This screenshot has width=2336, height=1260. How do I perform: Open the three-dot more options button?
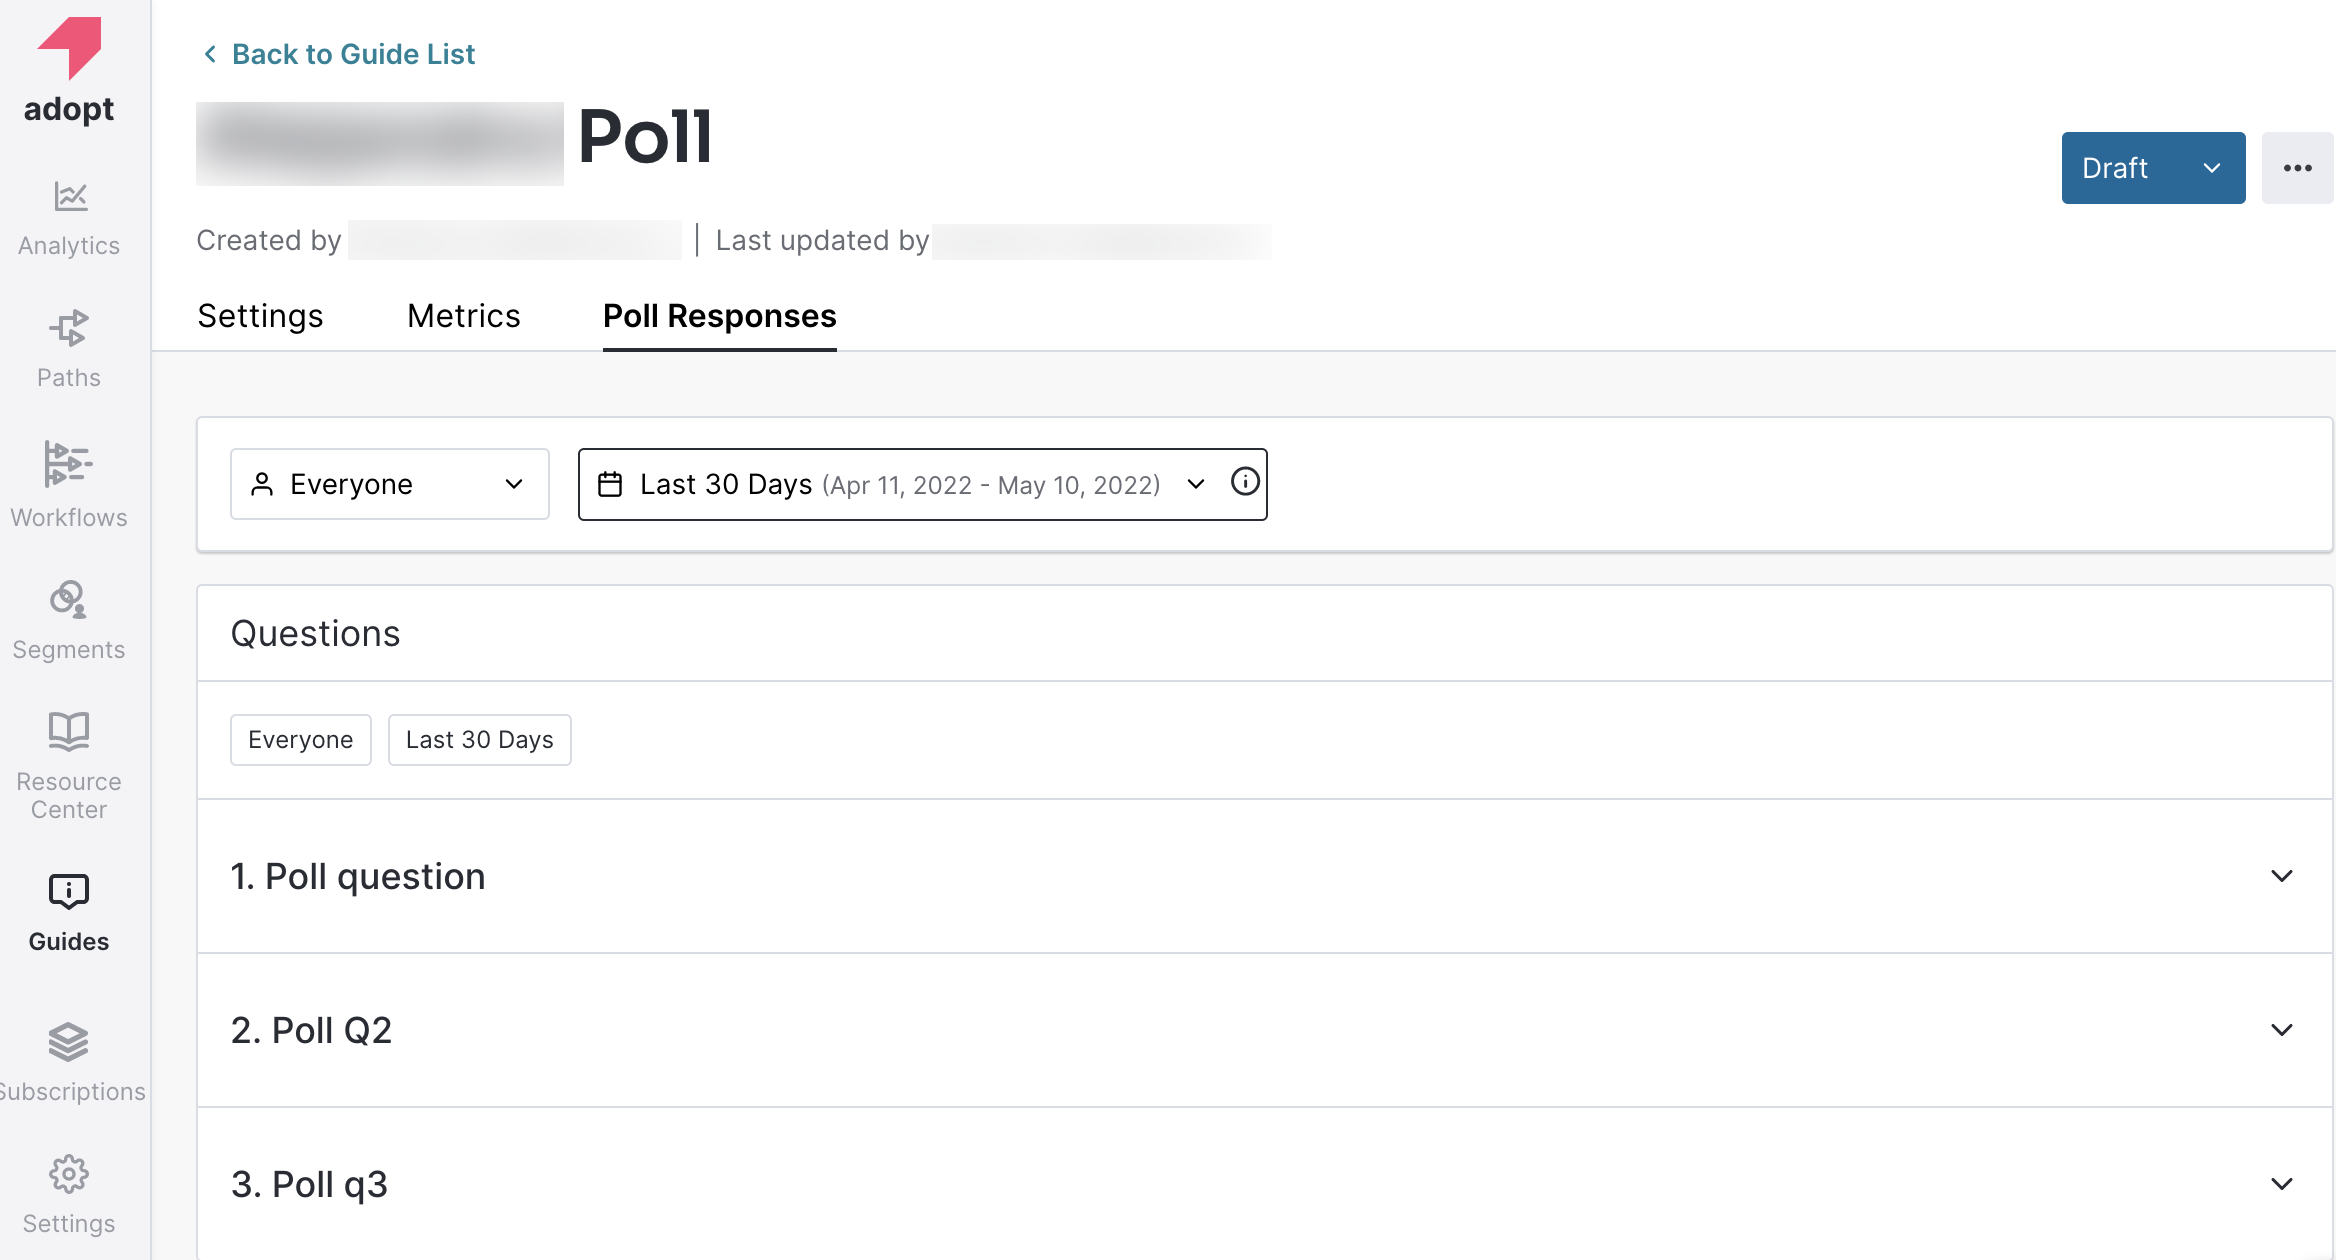2297,168
